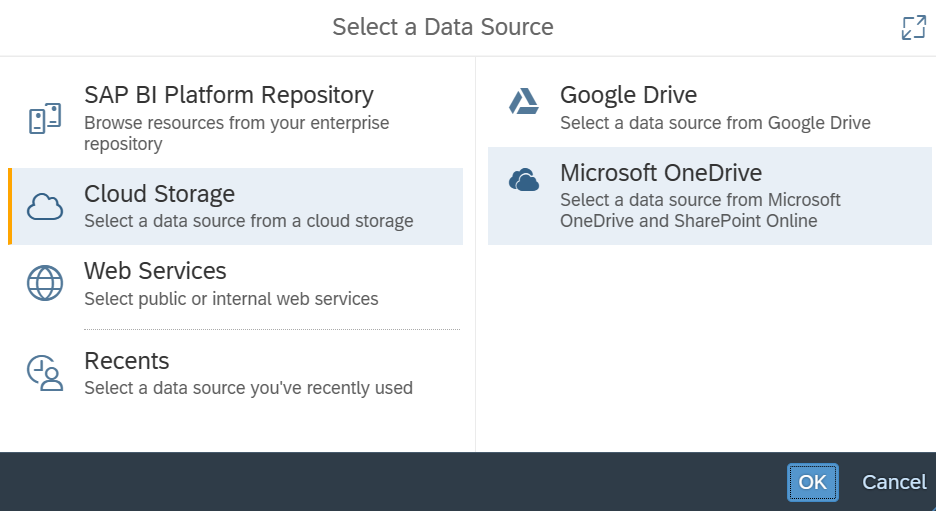The height and width of the screenshot is (511, 936).
Task: Dismiss the dialog with Cancel
Action: (894, 482)
